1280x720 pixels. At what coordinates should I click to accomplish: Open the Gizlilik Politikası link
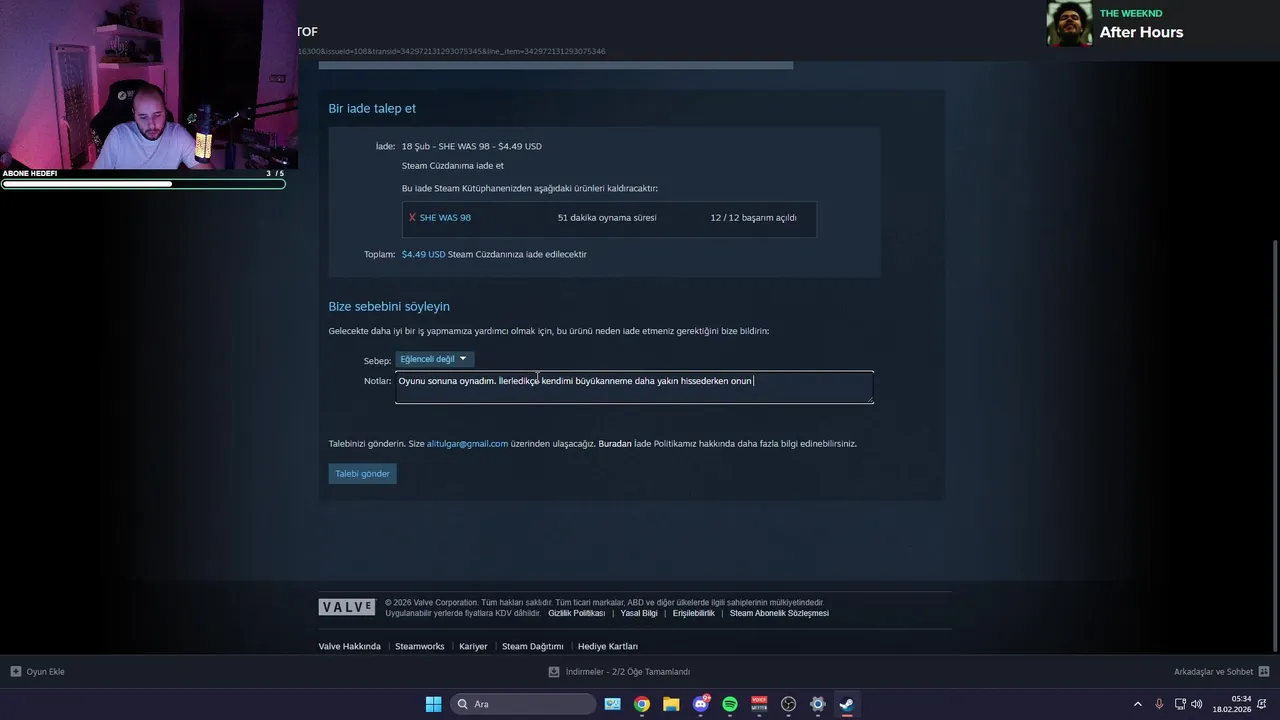(577, 613)
